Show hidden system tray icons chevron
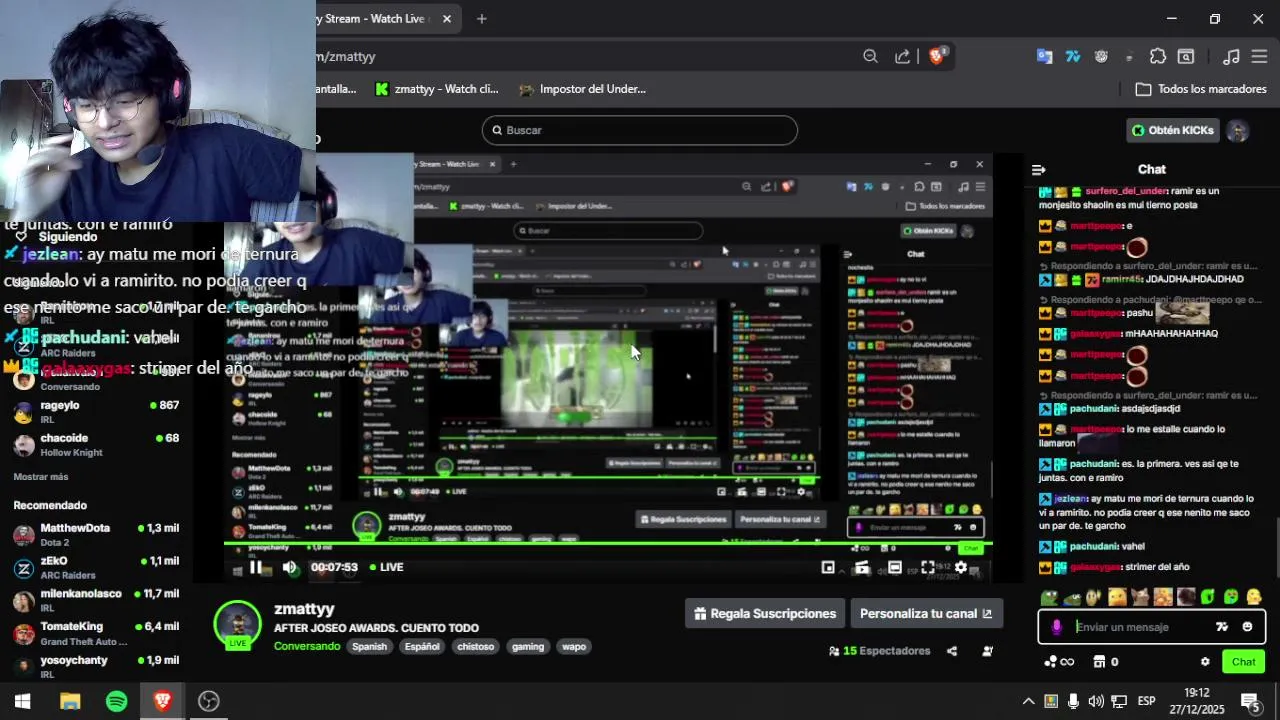Viewport: 1280px width, 720px height. [x=1028, y=701]
